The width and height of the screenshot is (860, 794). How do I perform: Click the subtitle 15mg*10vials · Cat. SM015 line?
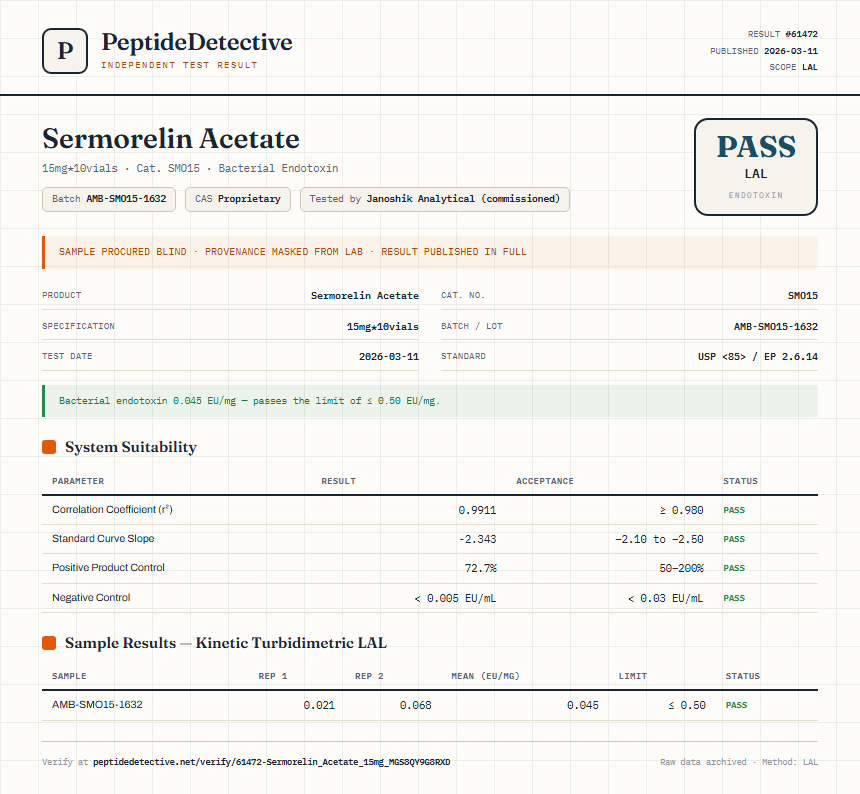coord(190,168)
